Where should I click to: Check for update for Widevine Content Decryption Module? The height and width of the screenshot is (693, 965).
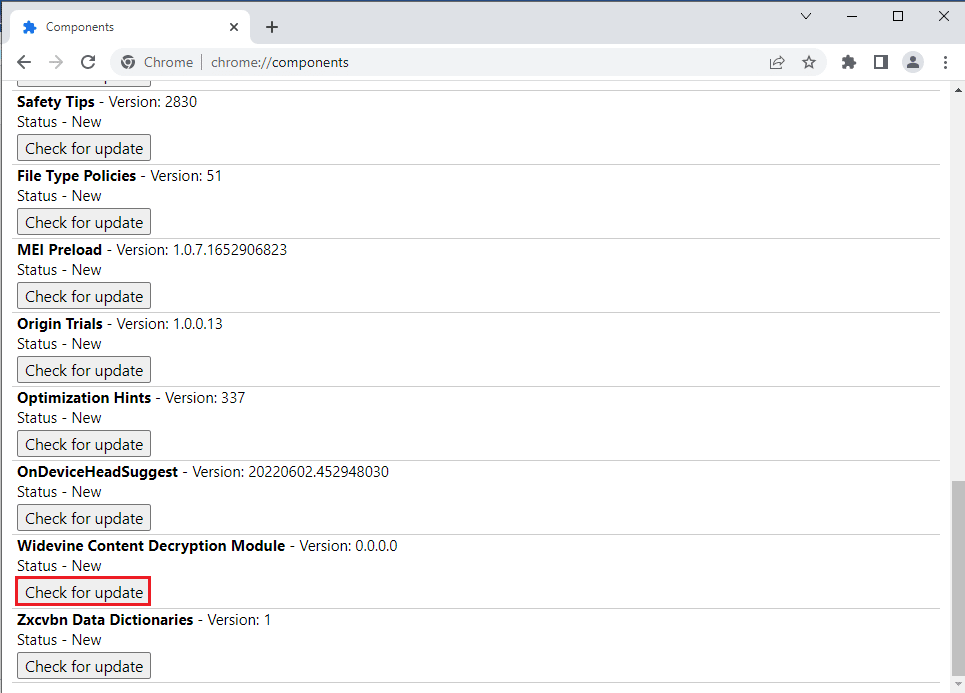tap(84, 592)
